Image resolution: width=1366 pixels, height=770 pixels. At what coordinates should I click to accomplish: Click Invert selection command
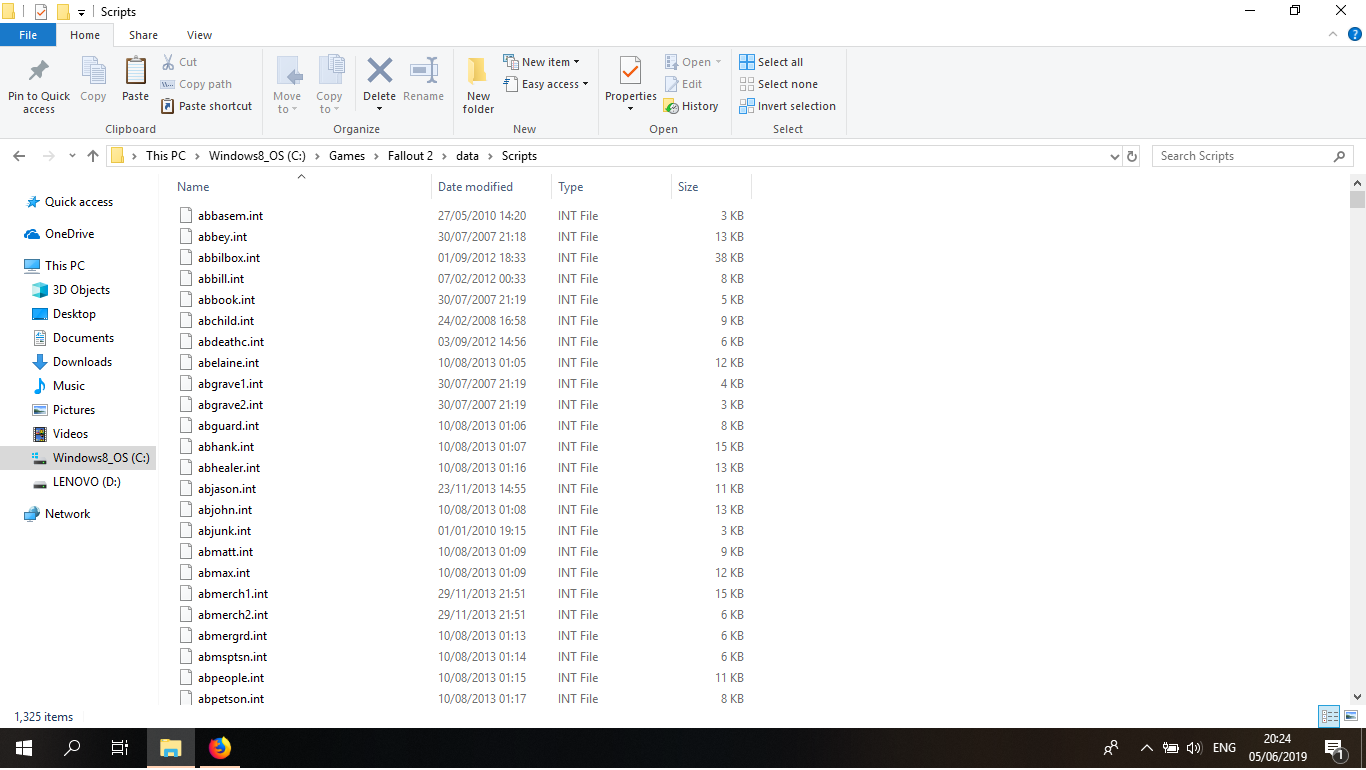coord(788,106)
